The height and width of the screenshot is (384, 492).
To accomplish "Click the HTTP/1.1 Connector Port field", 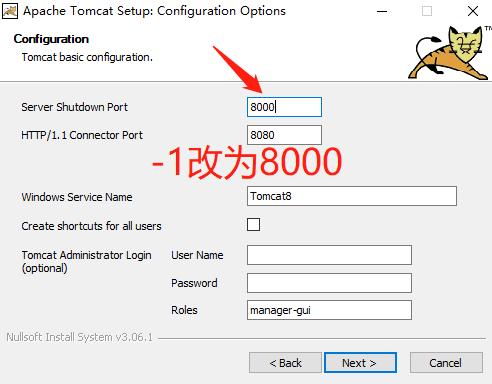I will click(284, 135).
